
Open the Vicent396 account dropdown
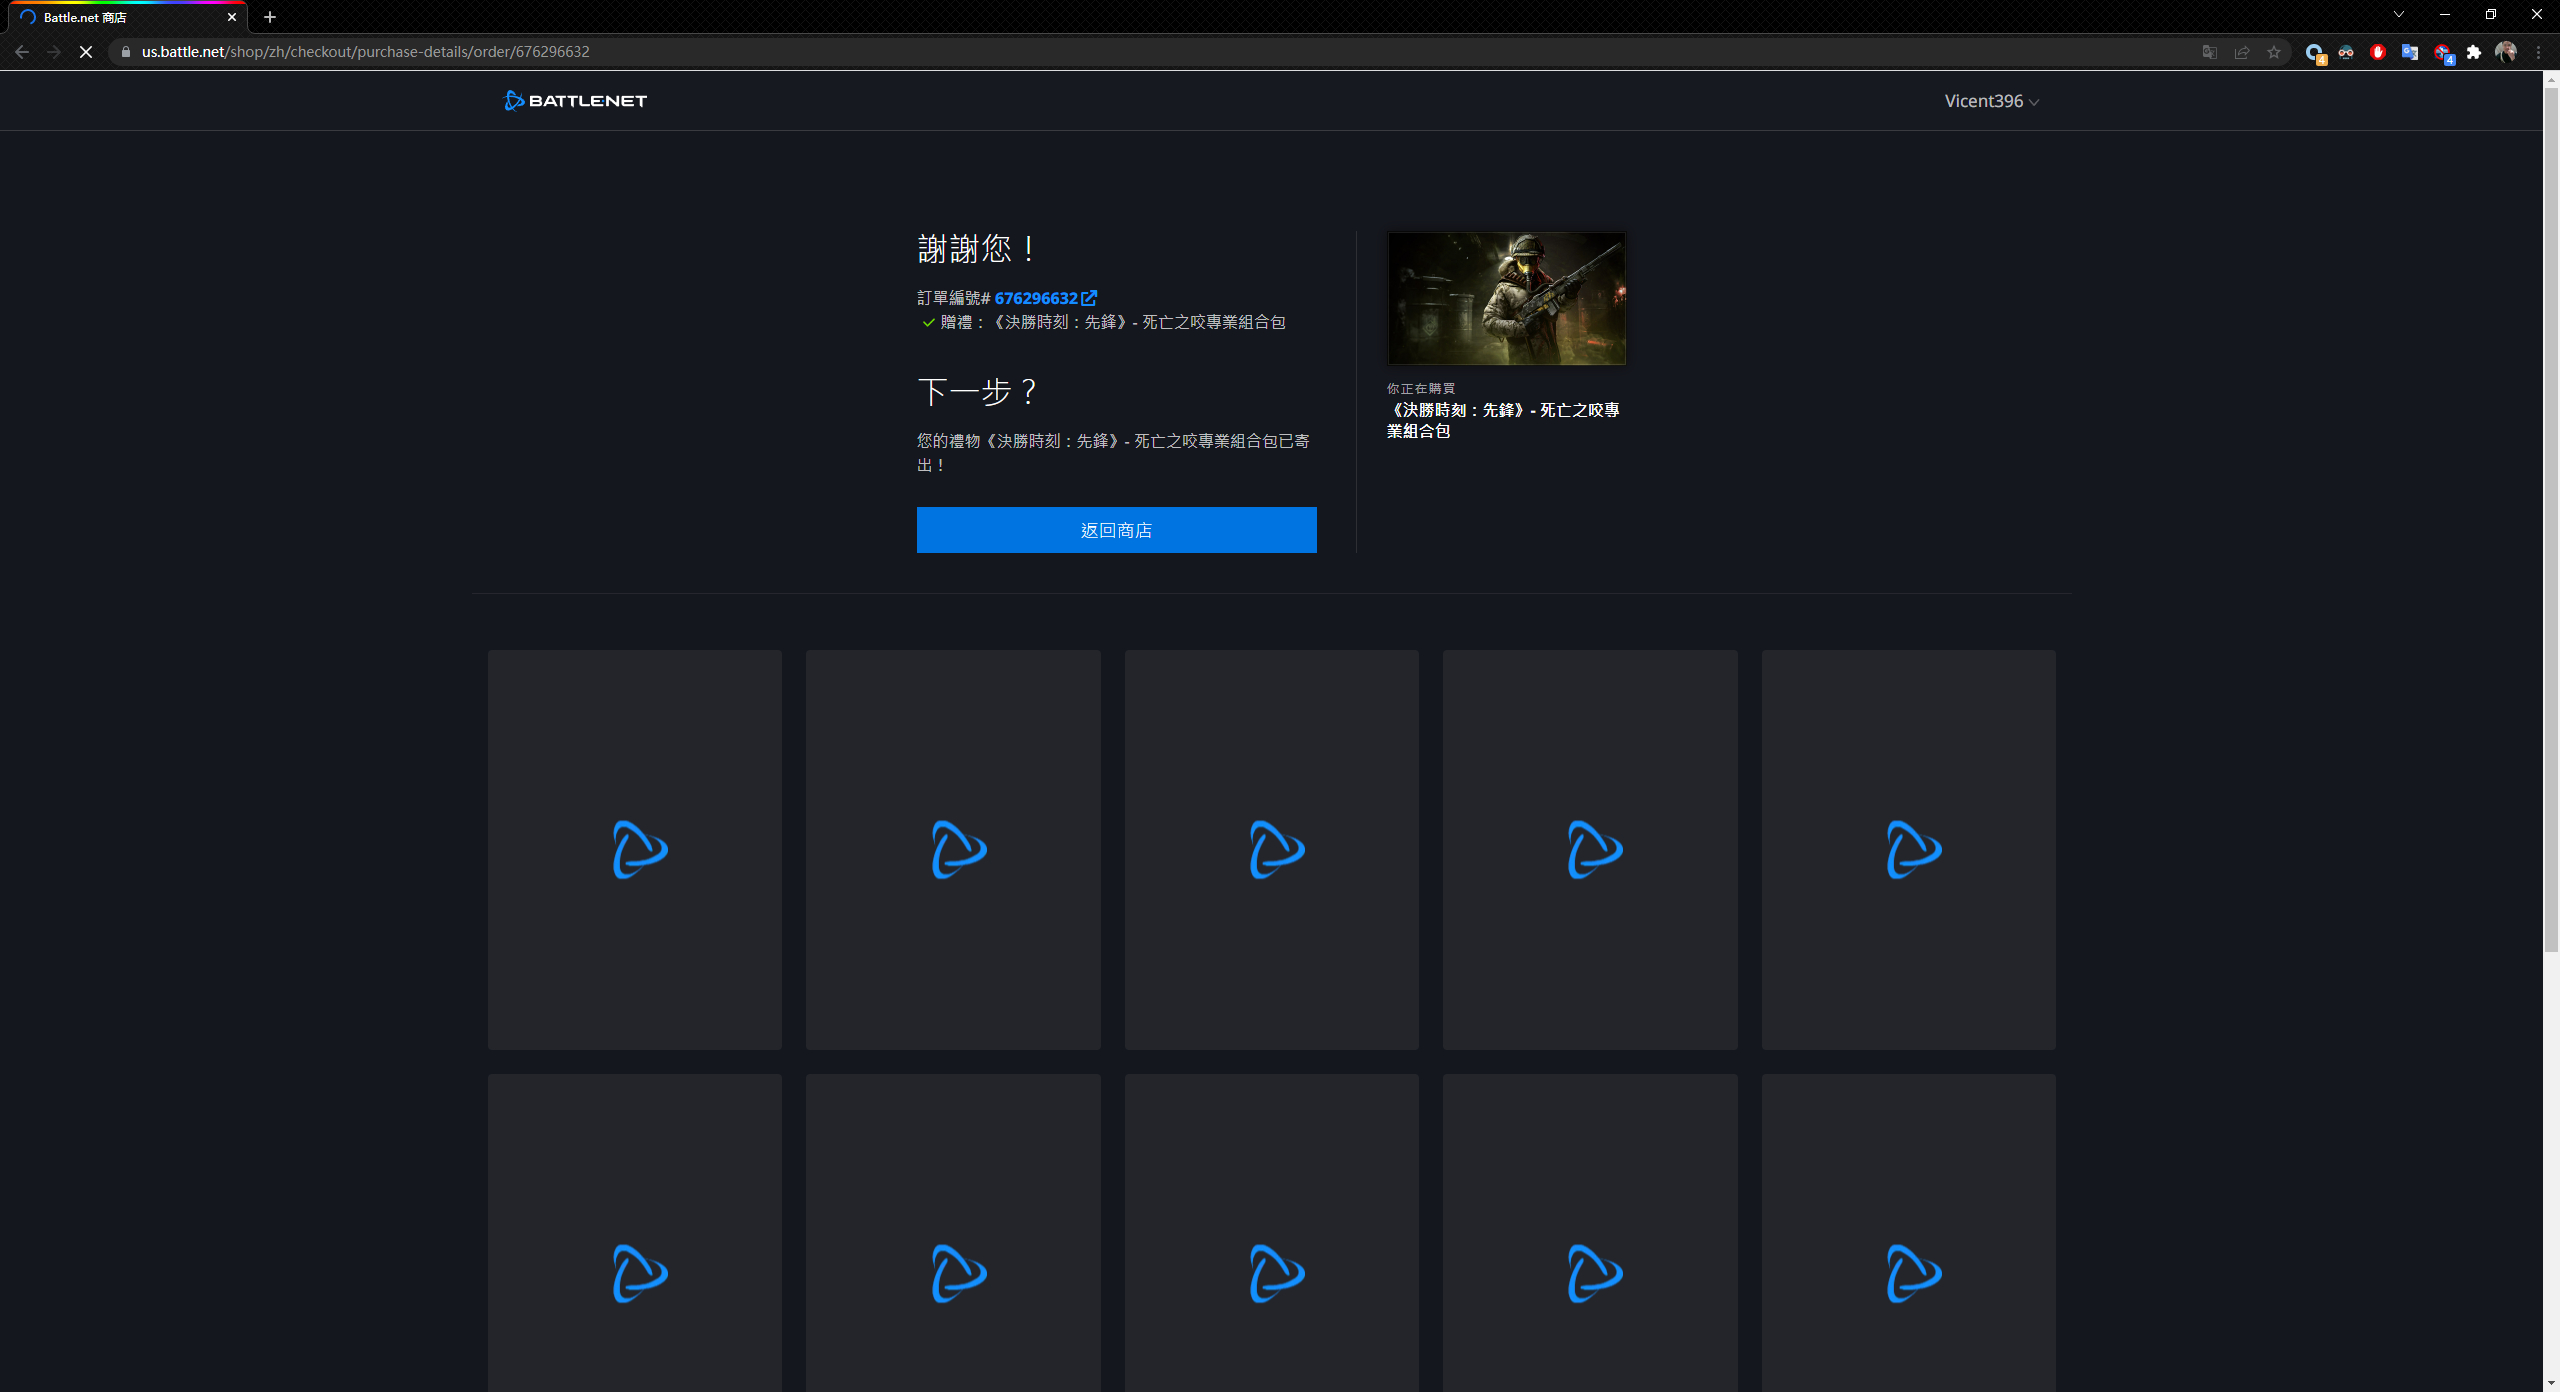click(1991, 101)
